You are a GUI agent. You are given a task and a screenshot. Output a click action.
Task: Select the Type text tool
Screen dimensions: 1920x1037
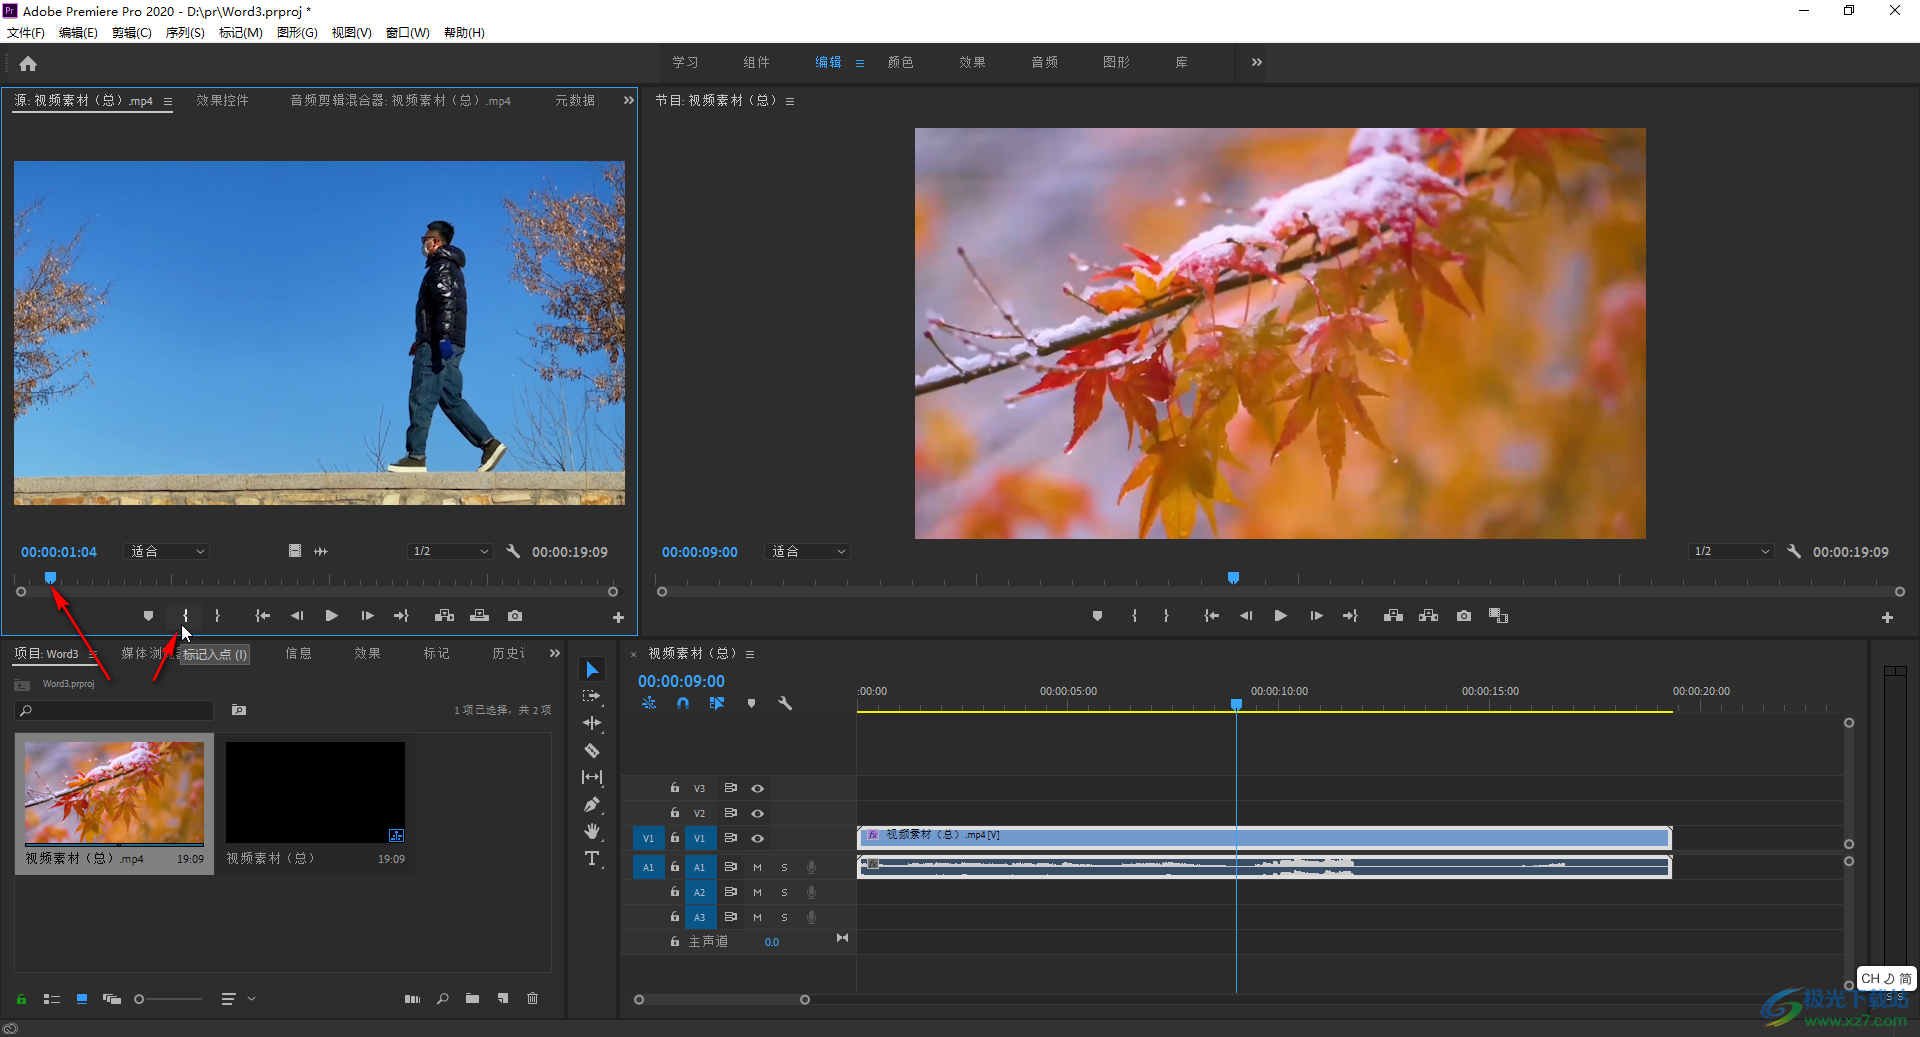click(592, 858)
